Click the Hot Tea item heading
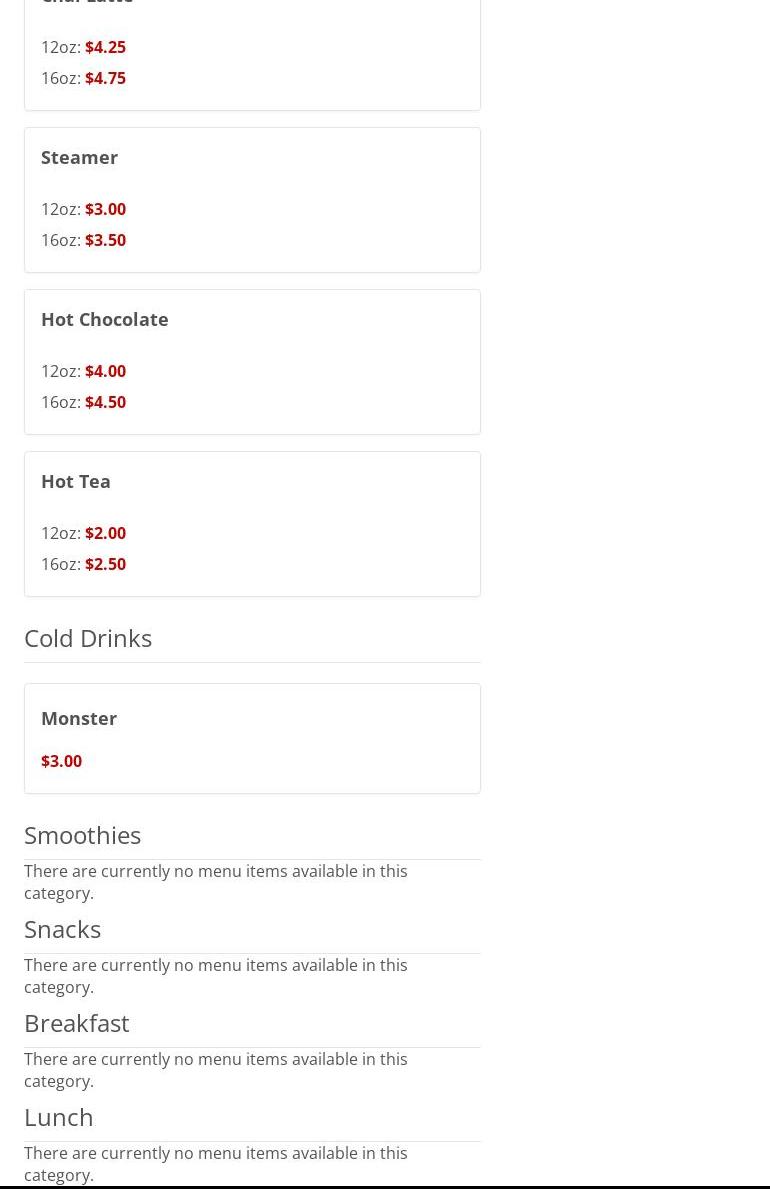This screenshot has width=770, height=1189. tap(76, 482)
